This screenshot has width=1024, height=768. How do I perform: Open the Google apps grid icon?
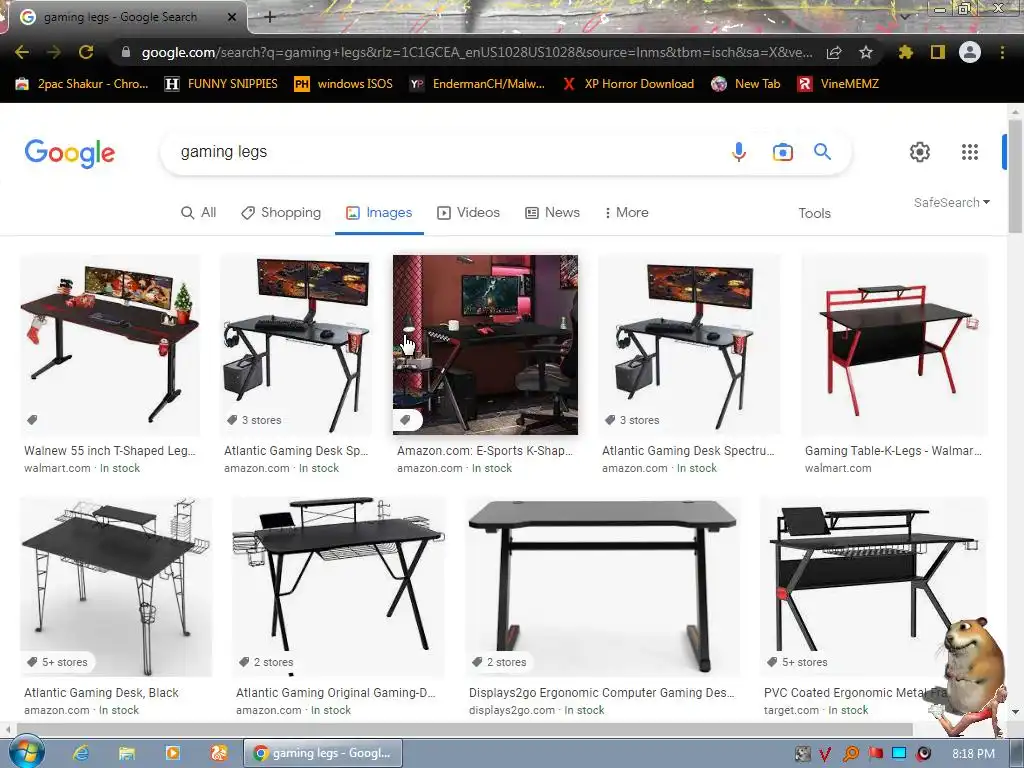970,152
